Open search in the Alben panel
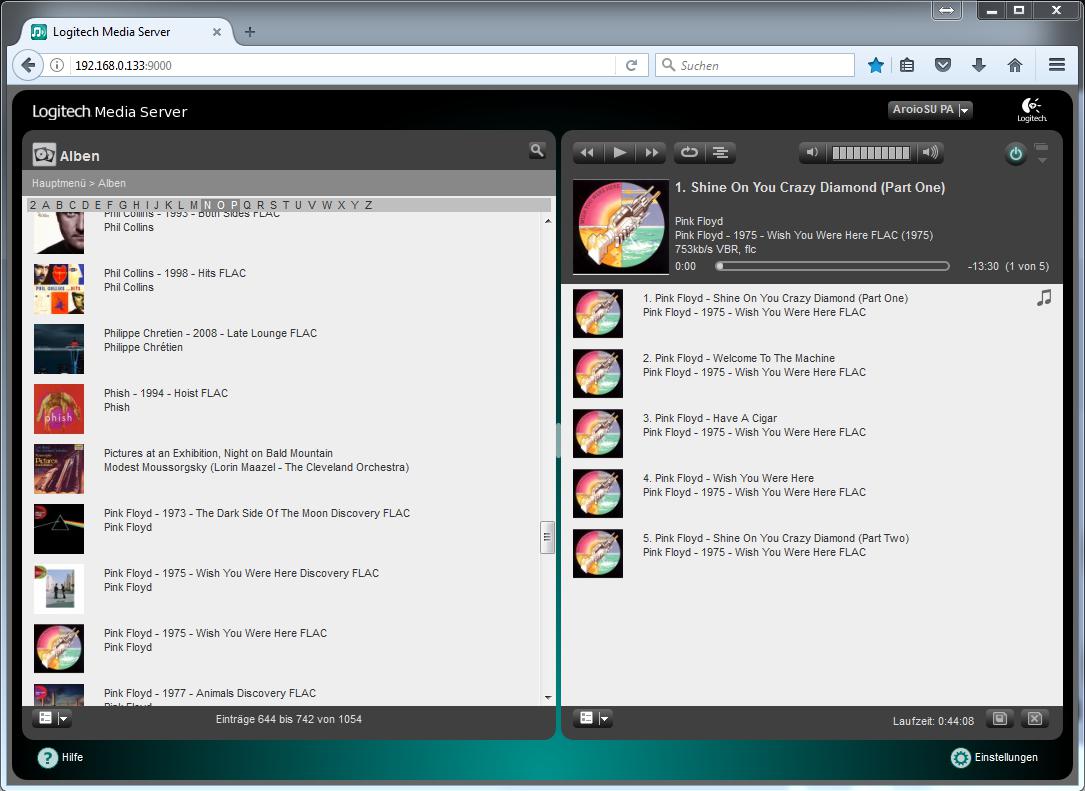Image resolution: width=1085 pixels, height=791 pixels. coord(537,150)
